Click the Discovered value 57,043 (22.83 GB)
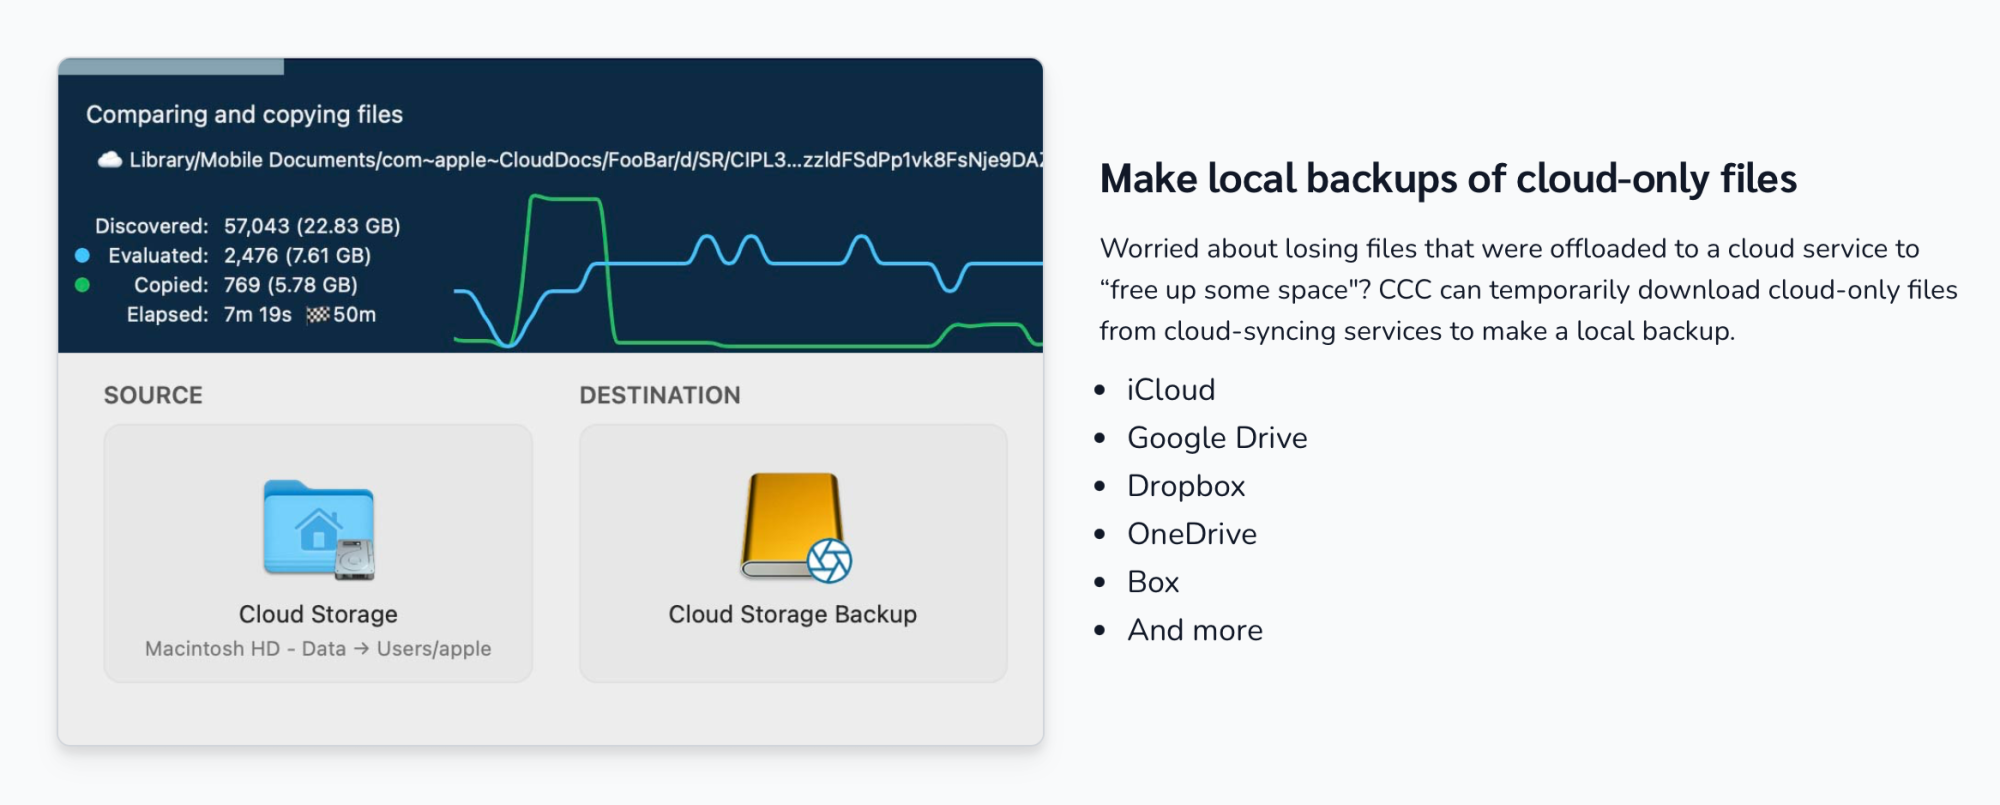 (x=312, y=226)
